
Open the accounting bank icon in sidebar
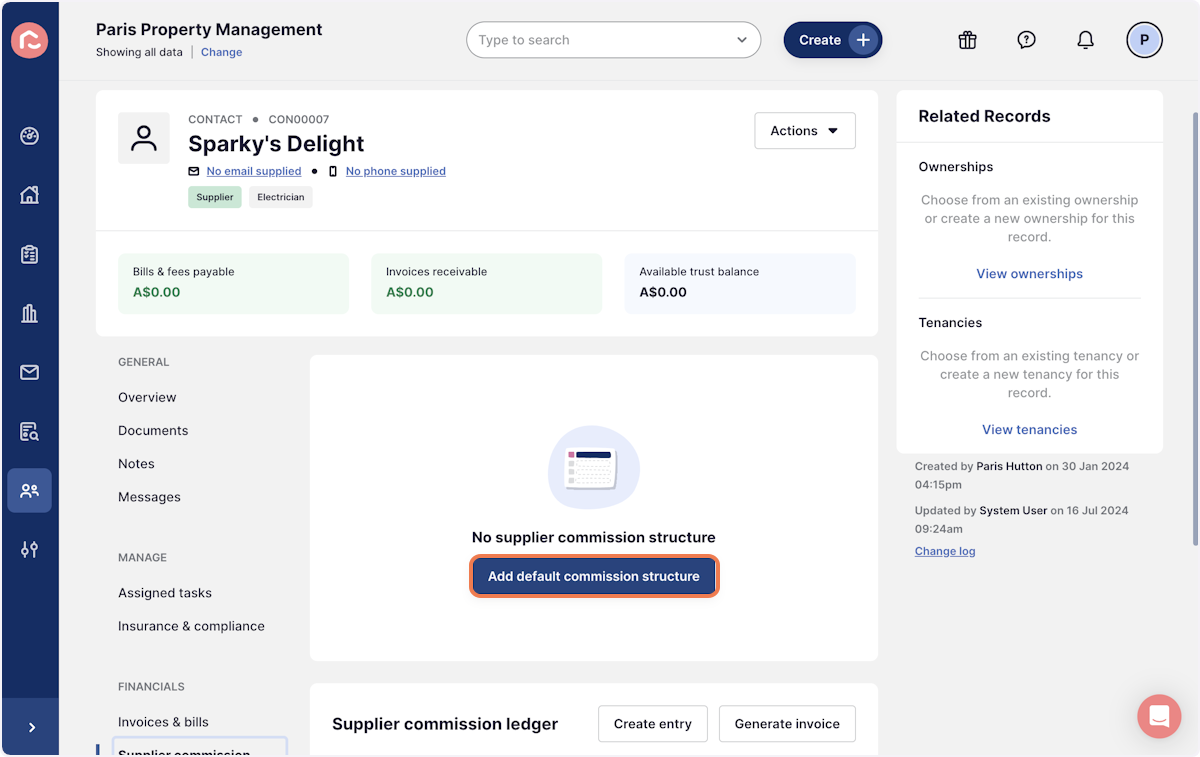pos(29,313)
